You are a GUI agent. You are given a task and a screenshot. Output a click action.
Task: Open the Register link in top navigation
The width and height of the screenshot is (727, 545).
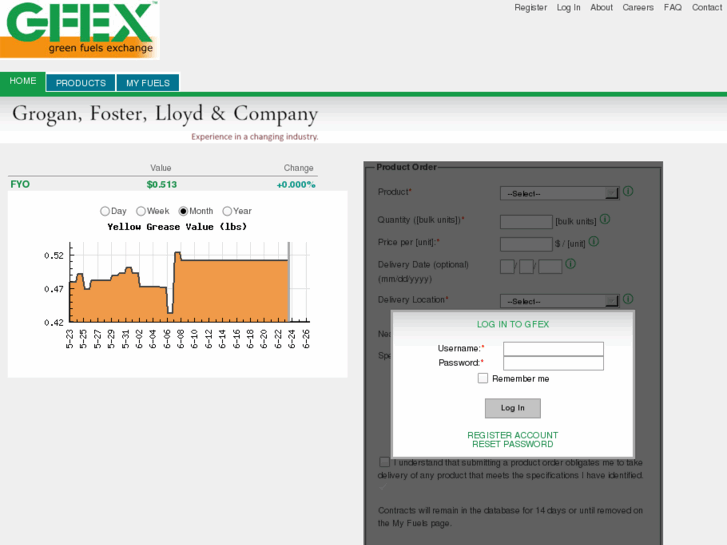[530, 7]
